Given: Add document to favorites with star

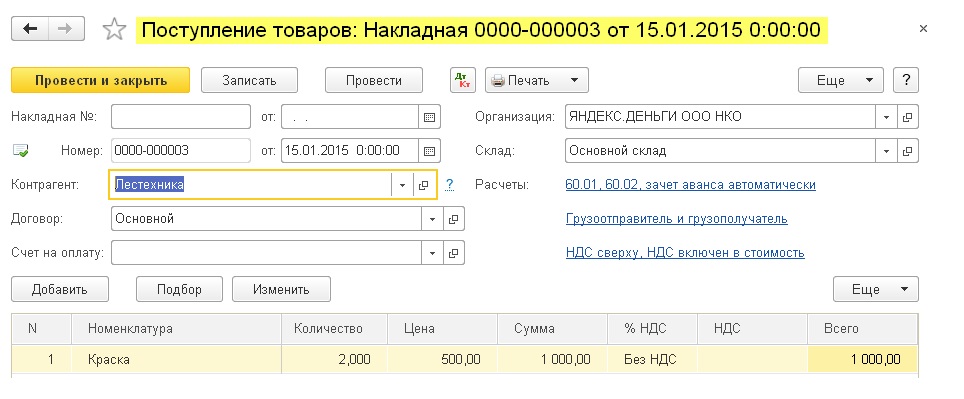Looking at the screenshot, I should pos(114,30).
